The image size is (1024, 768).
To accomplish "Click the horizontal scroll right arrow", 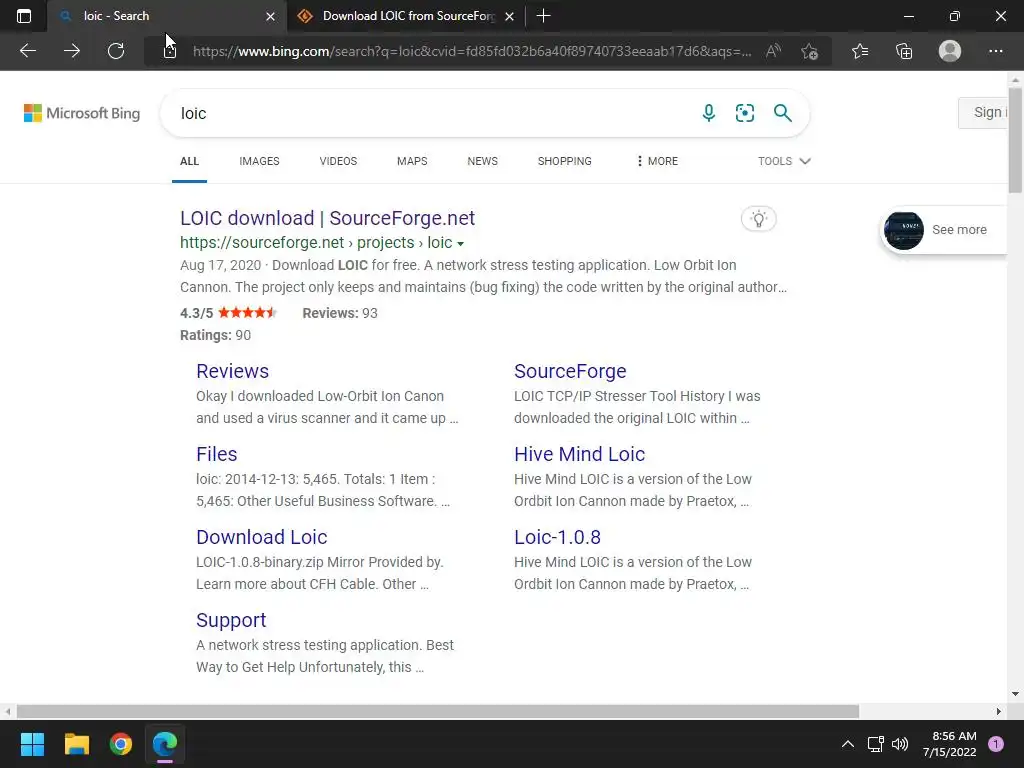I will point(999,711).
